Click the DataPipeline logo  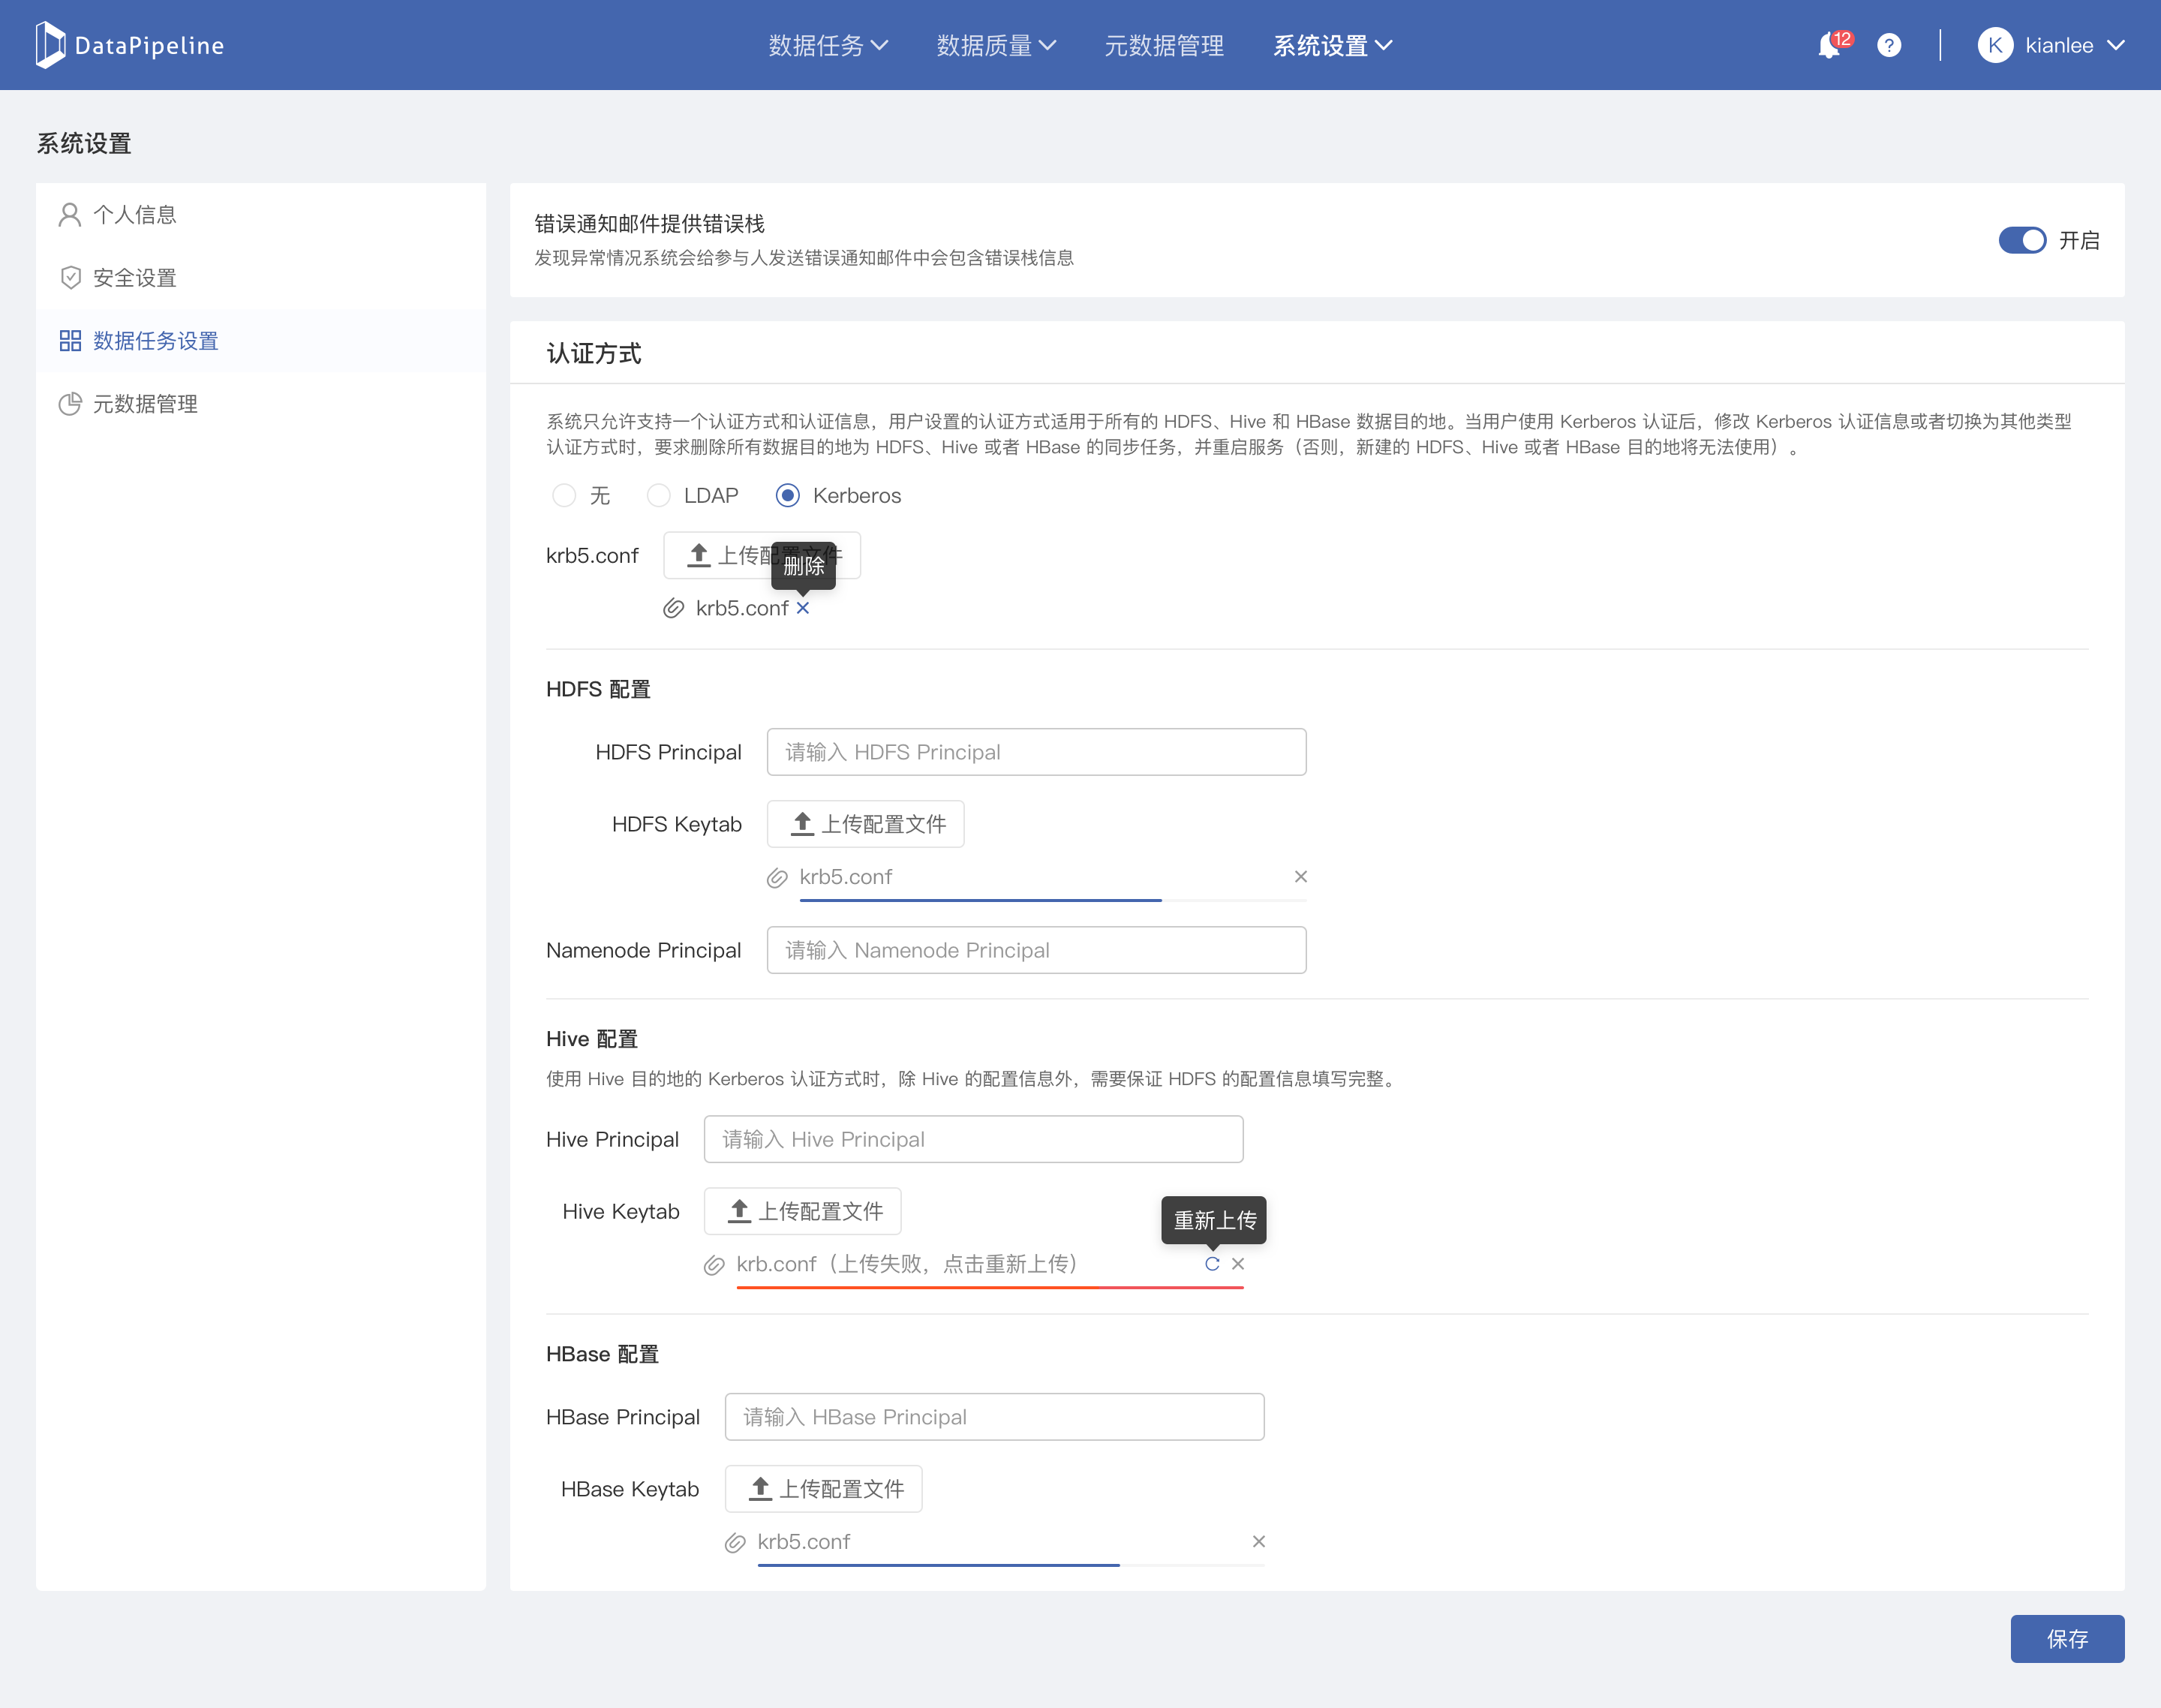(130, 46)
